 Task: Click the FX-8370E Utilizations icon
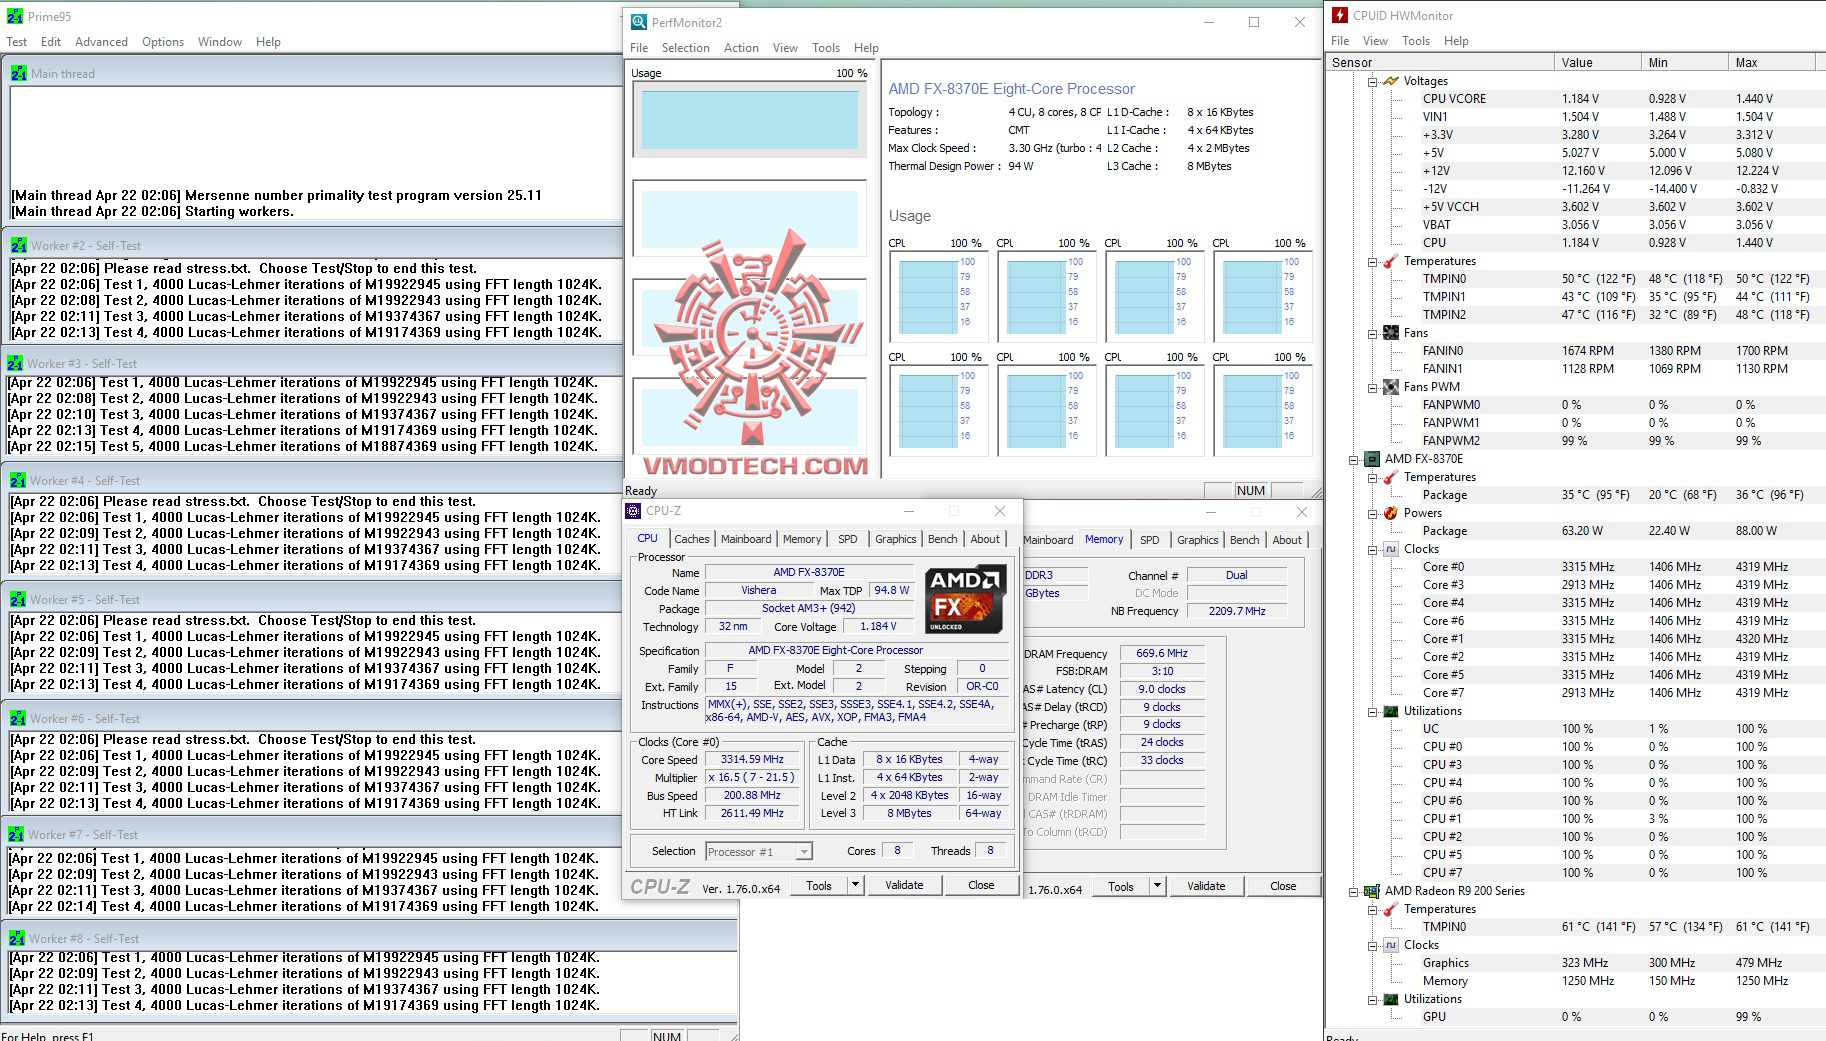[x=1390, y=711]
